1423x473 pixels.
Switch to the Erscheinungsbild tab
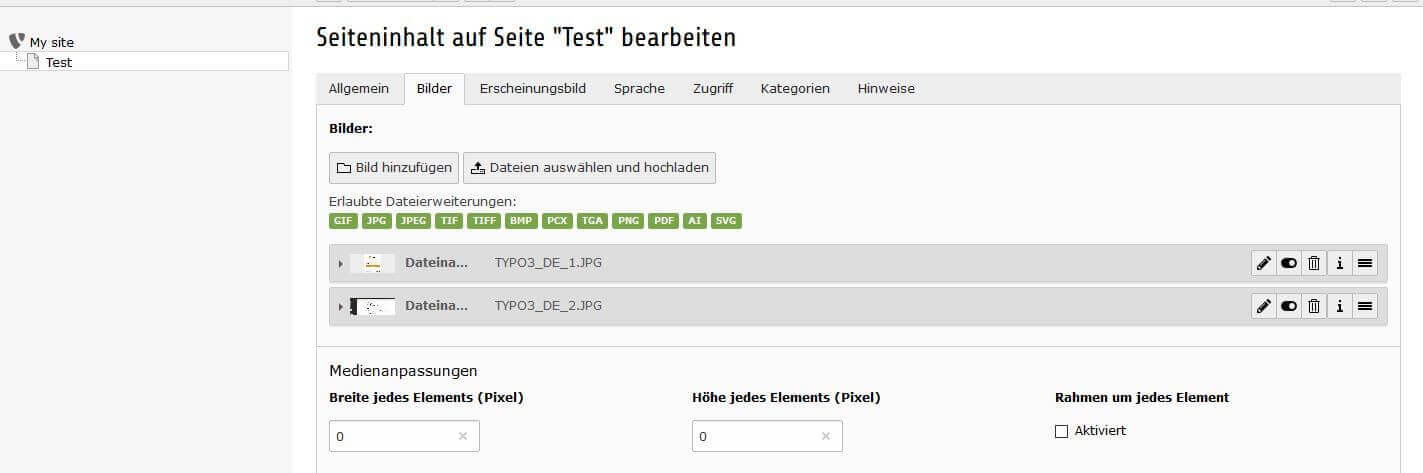[533, 88]
